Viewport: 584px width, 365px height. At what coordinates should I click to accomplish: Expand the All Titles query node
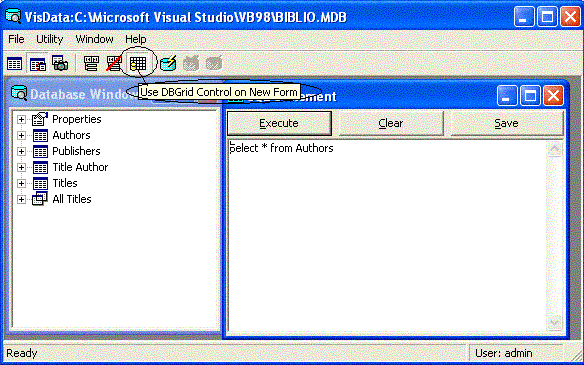tap(21, 200)
